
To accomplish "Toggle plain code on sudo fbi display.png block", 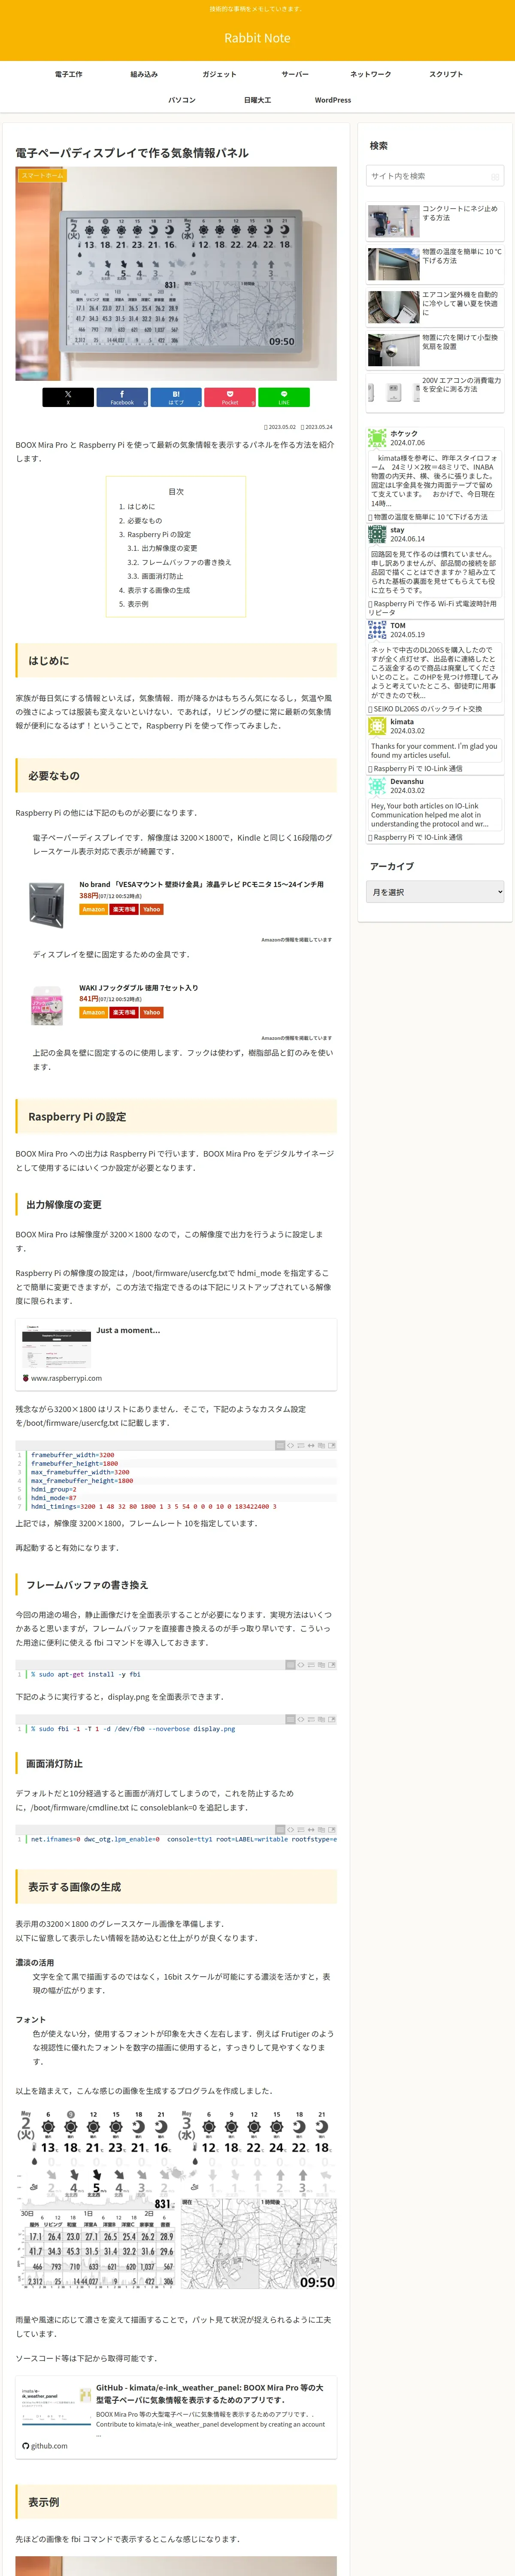I will click(301, 1720).
